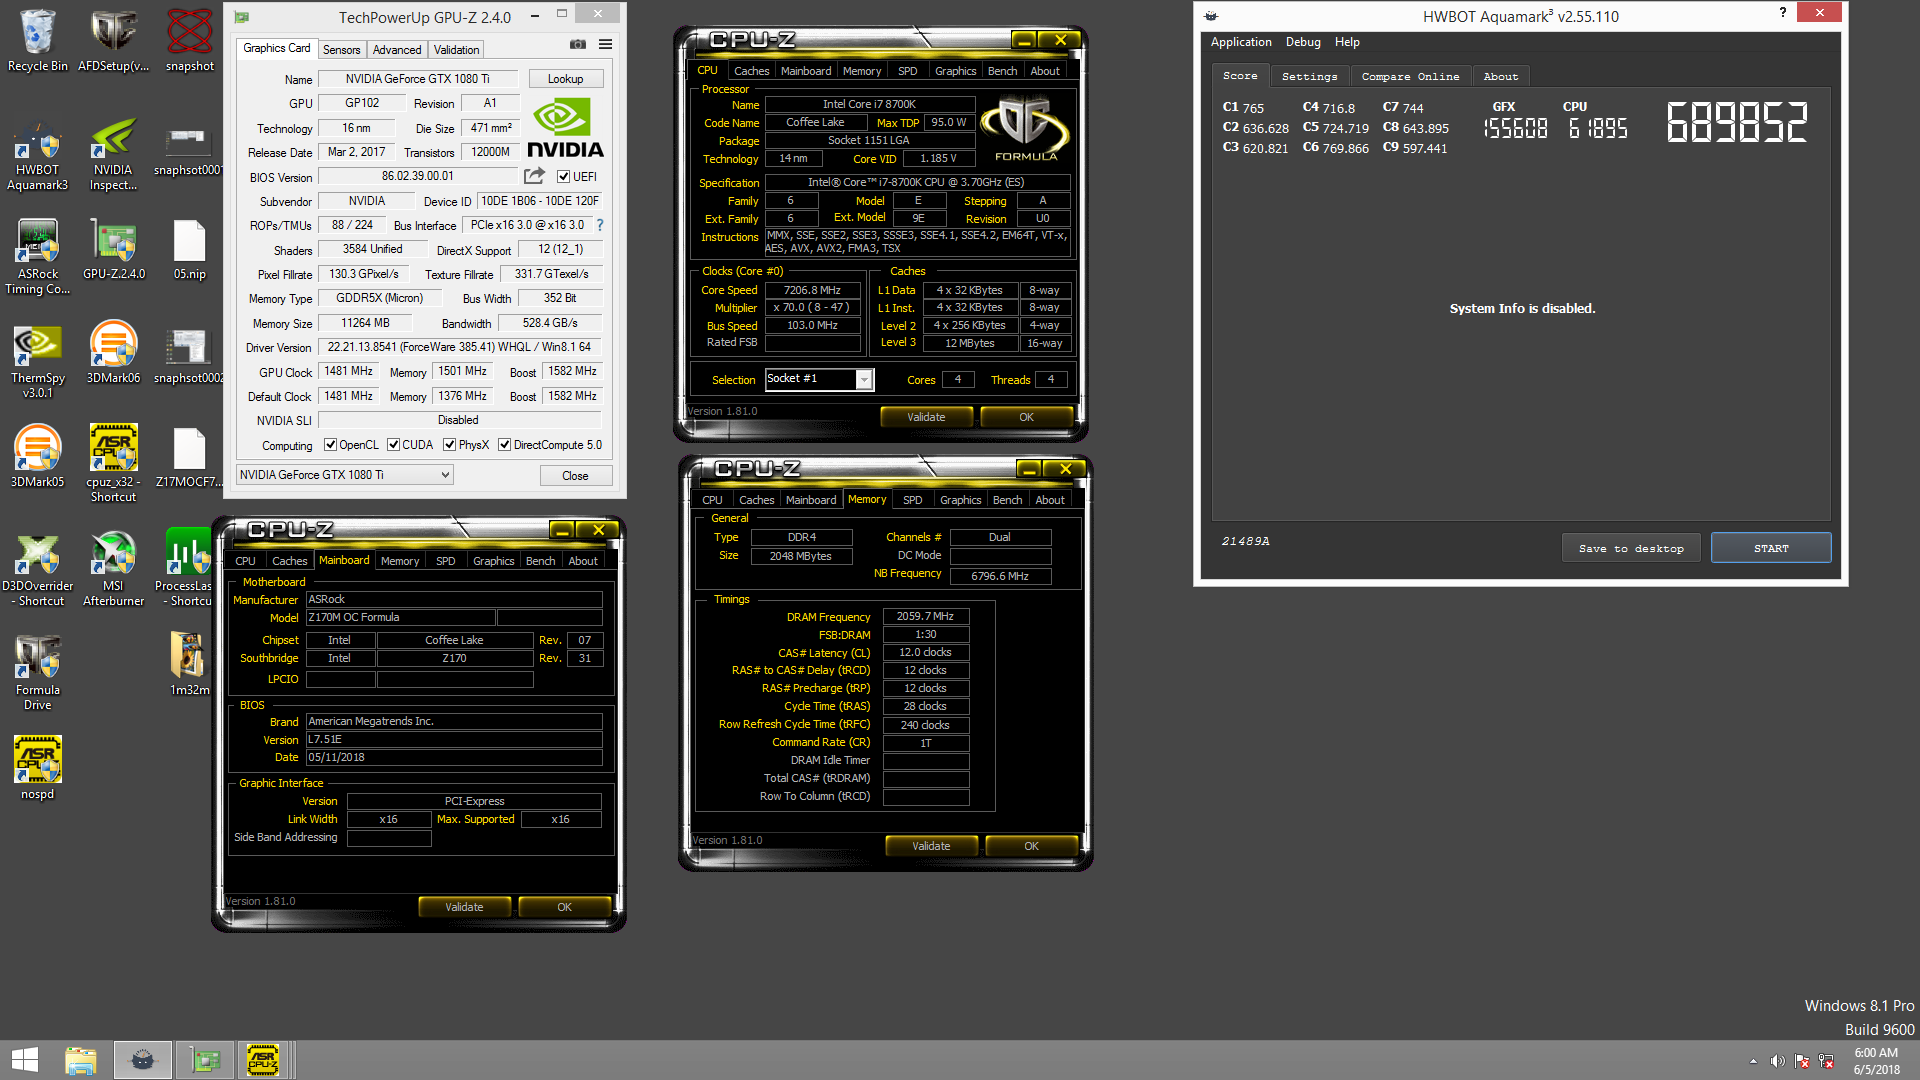The width and height of the screenshot is (1920, 1080).
Task: Open the snapshot desktop icon
Action: [189, 40]
